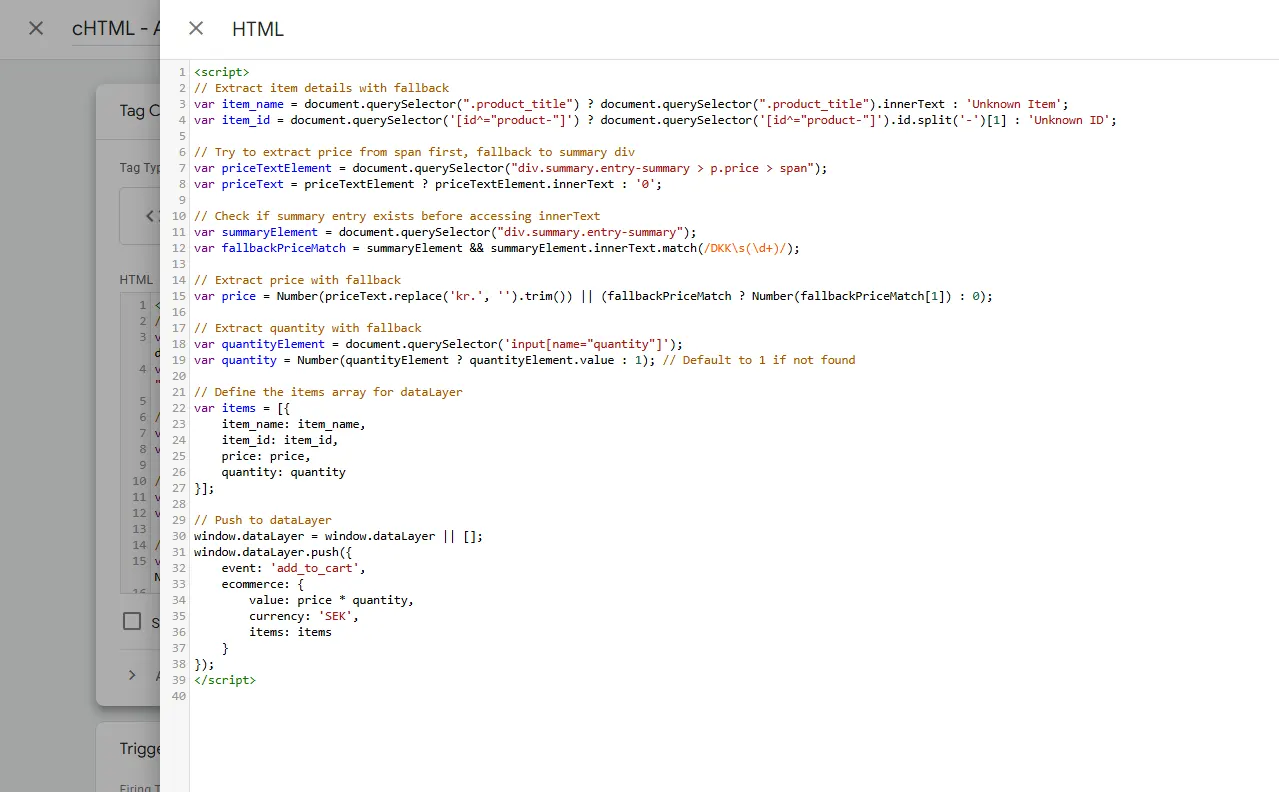Click the 'Extract price with fallback' comment

pyautogui.click(x=297, y=280)
